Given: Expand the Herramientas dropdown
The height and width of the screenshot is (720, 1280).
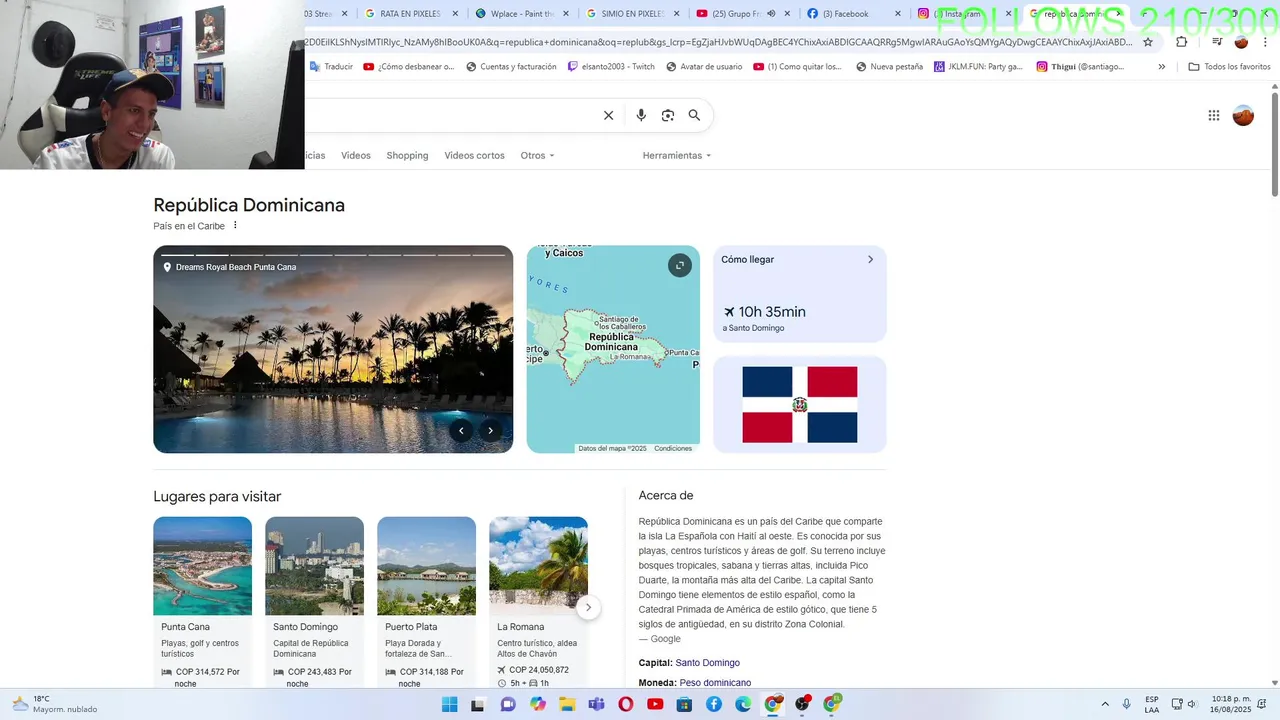Looking at the screenshot, I should pos(677,156).
